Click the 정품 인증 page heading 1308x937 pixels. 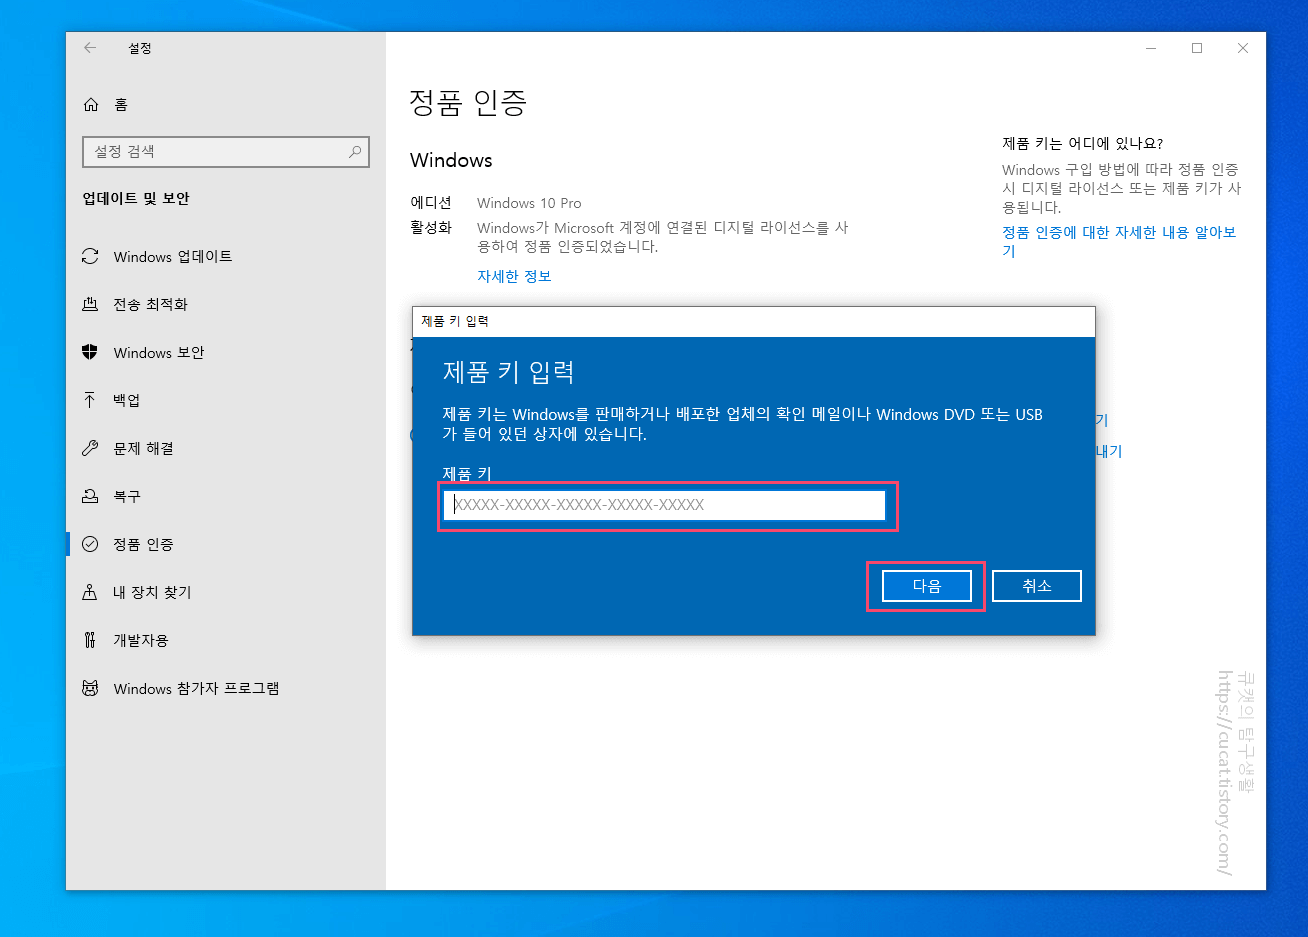pos(468,102)
